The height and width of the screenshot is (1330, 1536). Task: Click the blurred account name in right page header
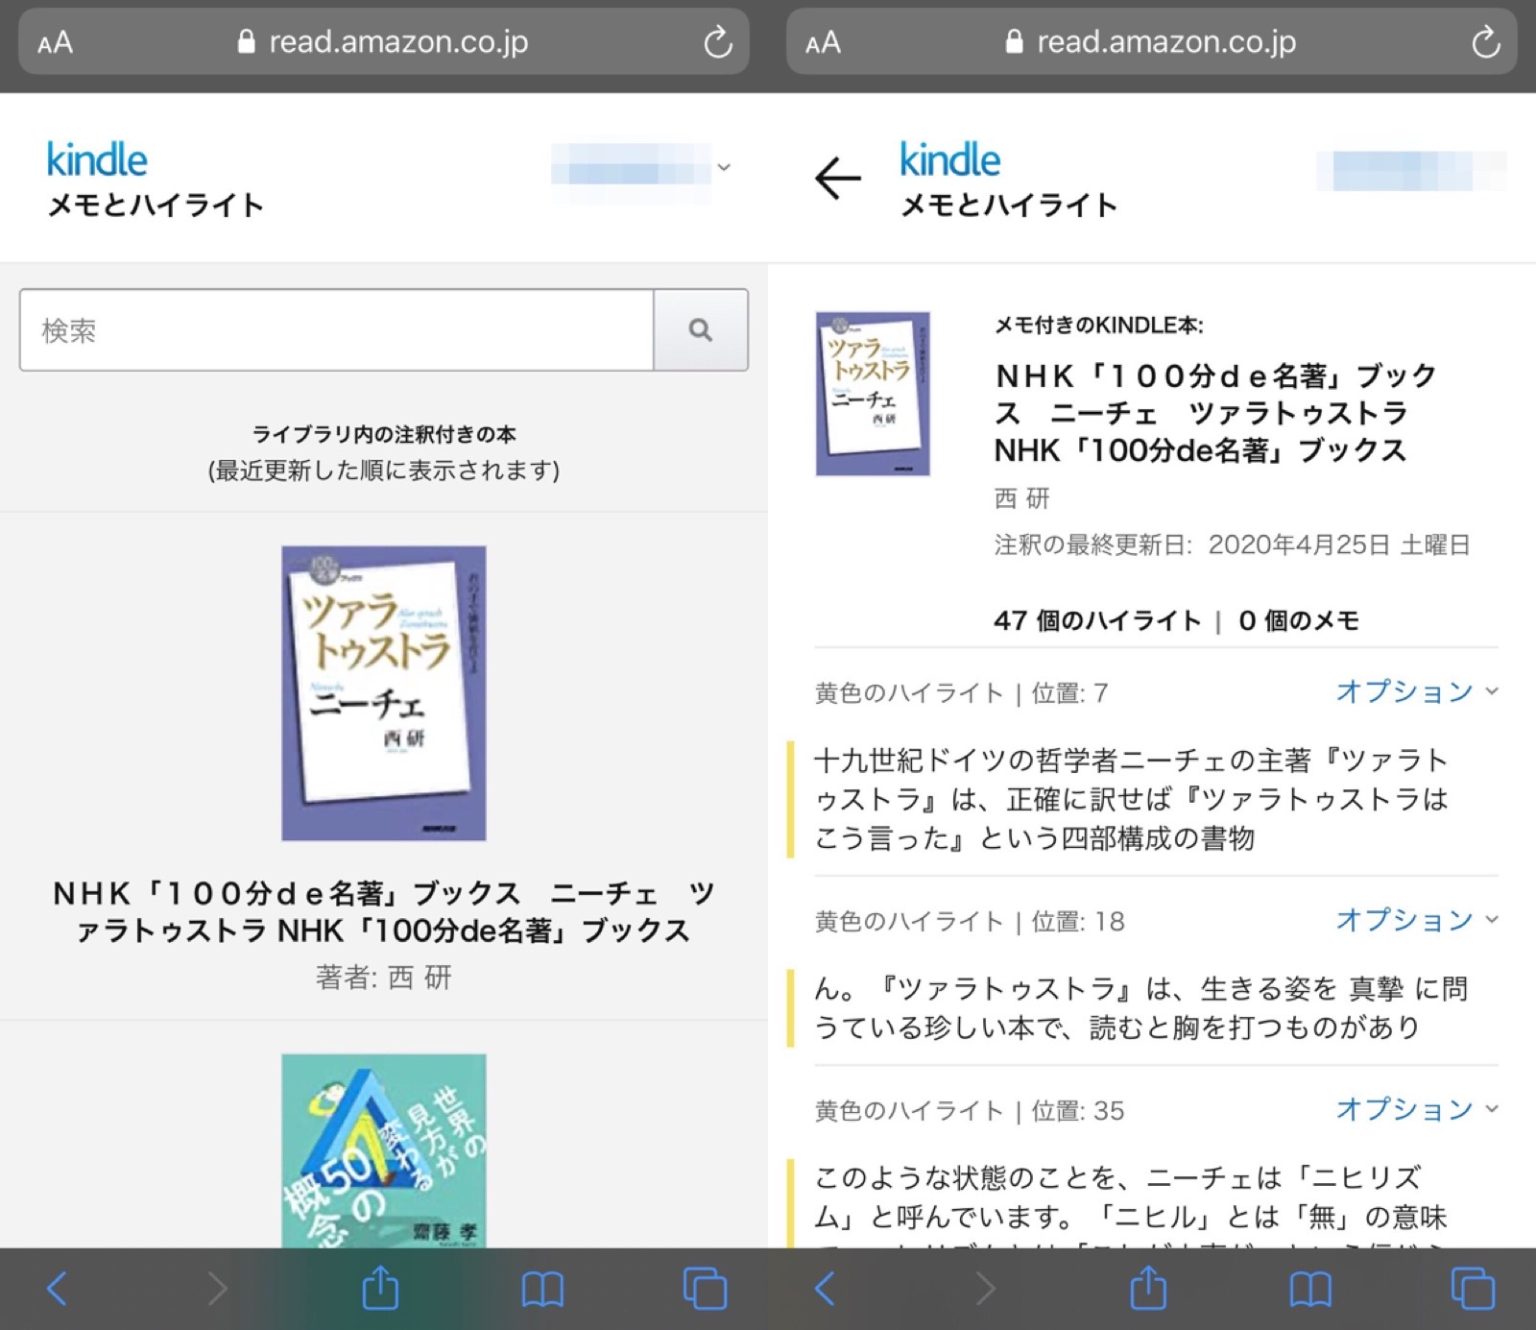[x=1411, y=170]
